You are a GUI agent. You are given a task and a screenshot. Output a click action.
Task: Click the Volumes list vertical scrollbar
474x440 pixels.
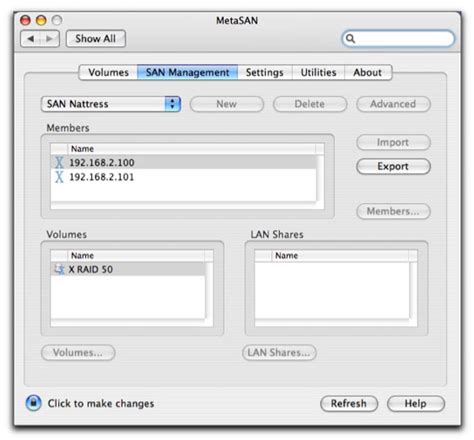(x=209, y=290)
